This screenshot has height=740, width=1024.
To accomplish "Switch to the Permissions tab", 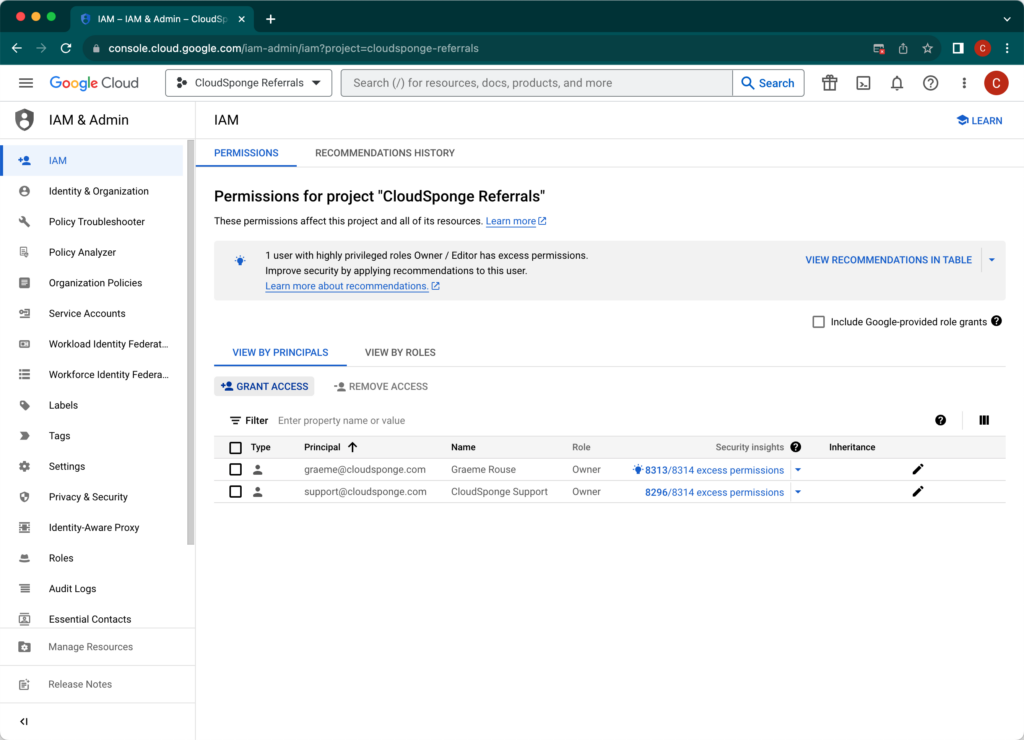I will tap(246, 153).
